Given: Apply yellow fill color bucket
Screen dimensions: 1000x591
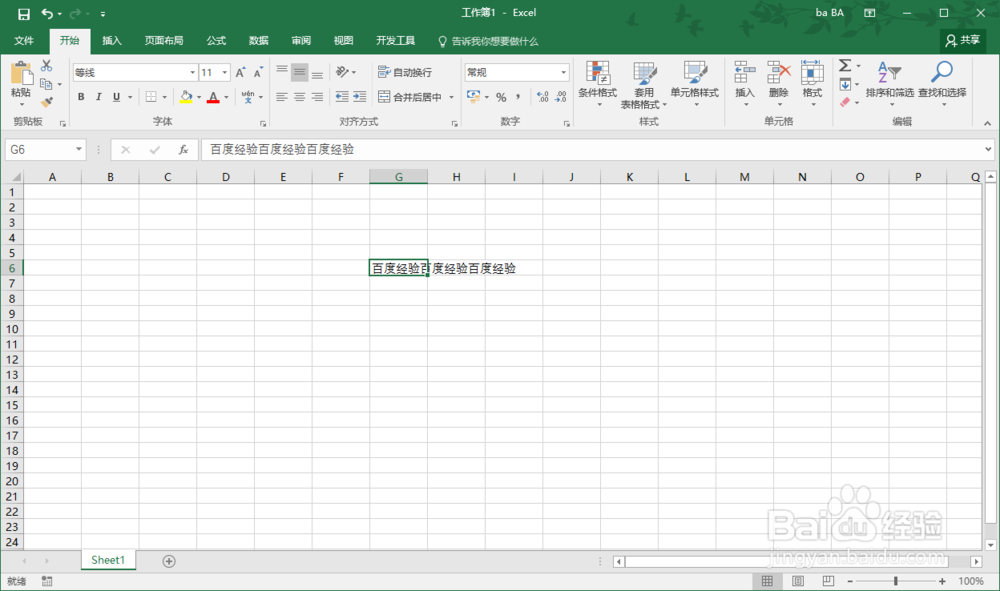Looking at the screenshot, I should (186, 97).
